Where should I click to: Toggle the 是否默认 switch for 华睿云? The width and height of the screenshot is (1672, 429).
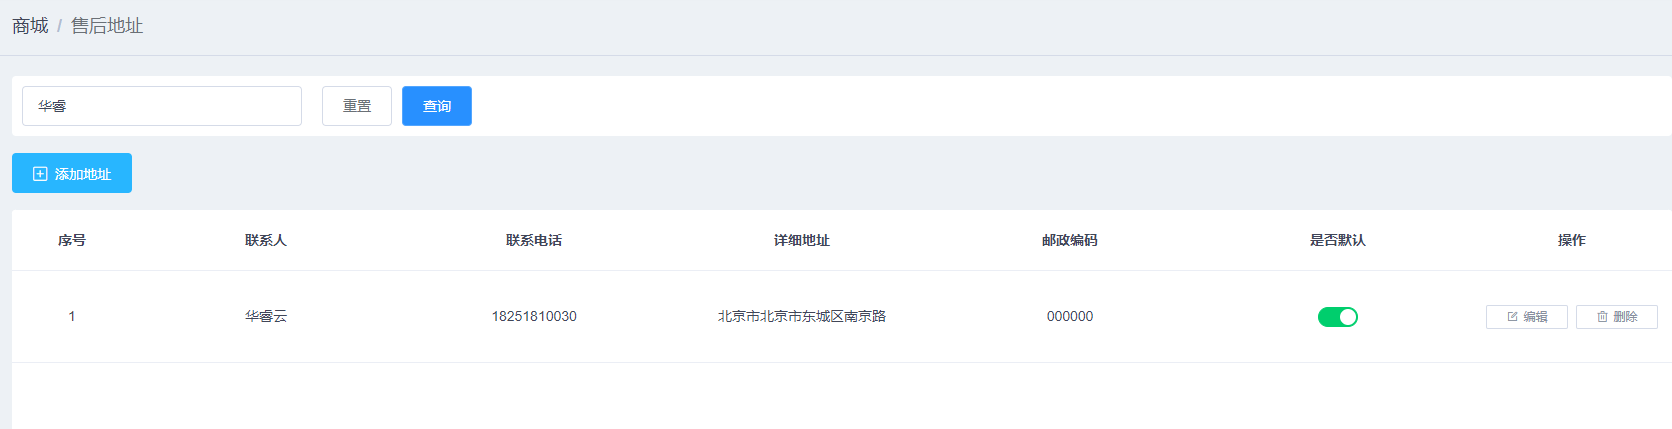click(x=1337, y=317)
